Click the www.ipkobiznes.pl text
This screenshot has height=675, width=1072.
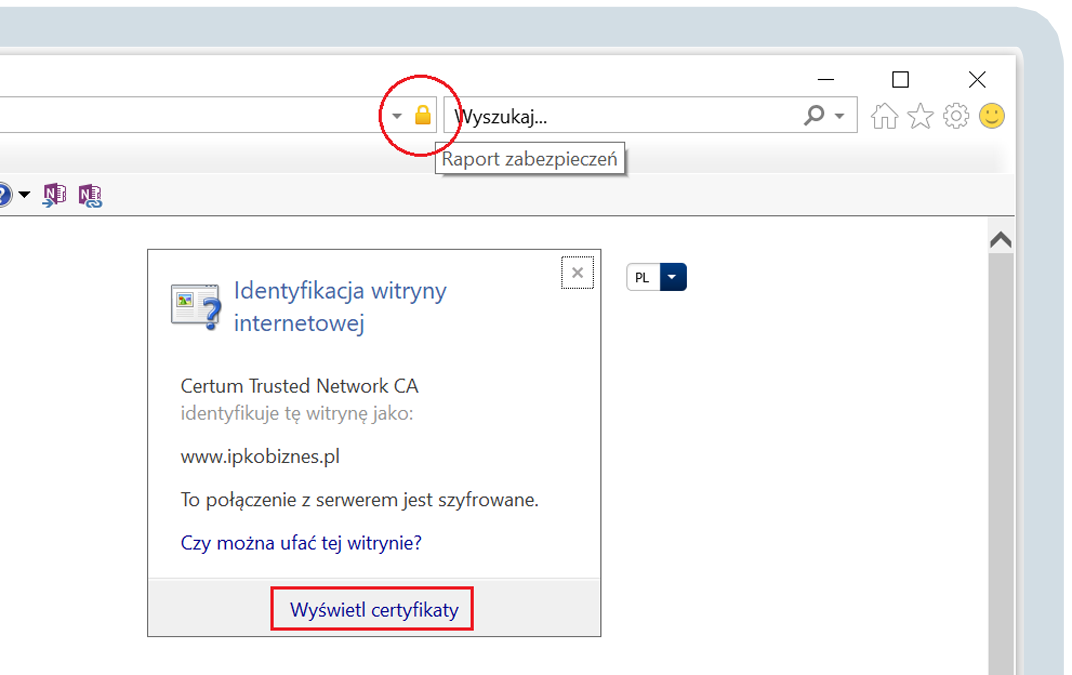tap(260, 456)
